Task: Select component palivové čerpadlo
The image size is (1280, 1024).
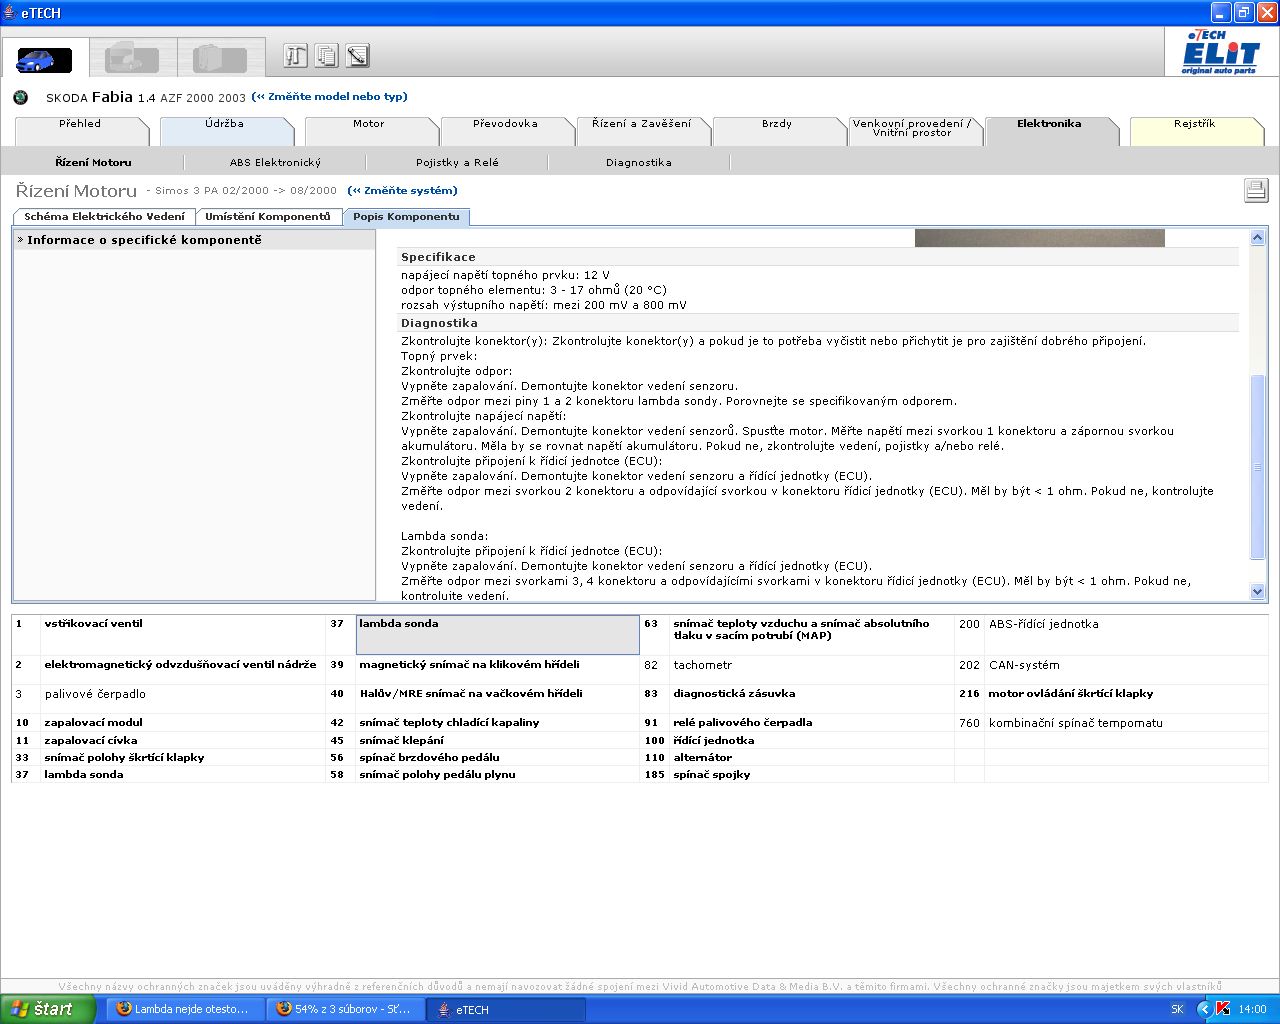Action: (95, 693)
